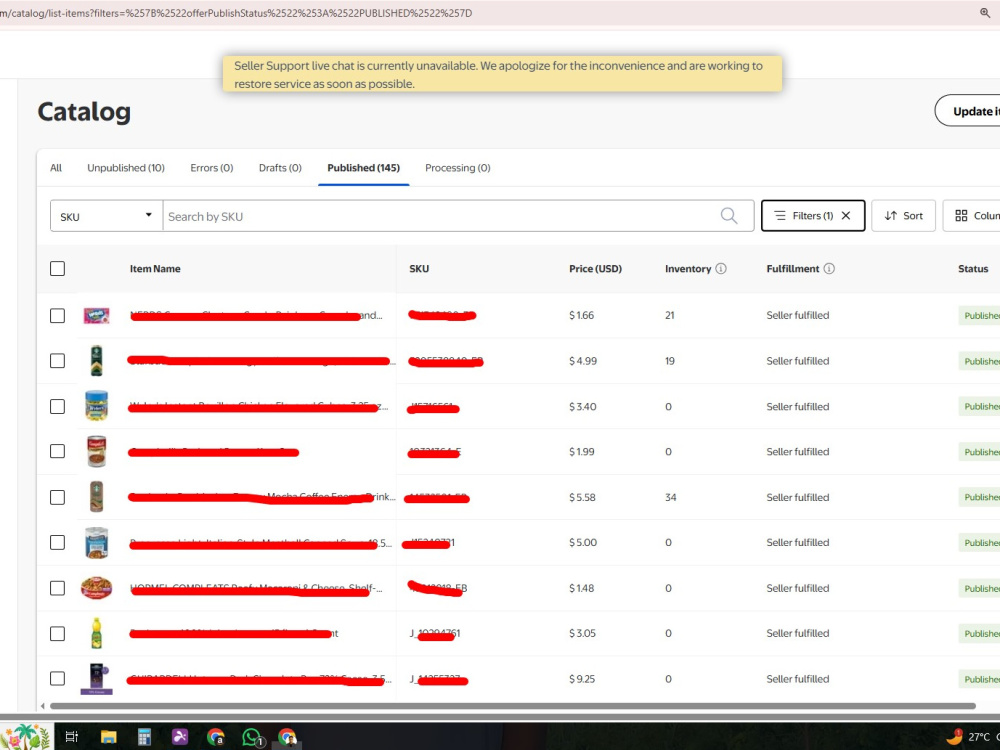Image resolution: width=1000 pixels, height=750 pixels.
Task: Check the row priced $5.00
Action: [x=57, y=543]
